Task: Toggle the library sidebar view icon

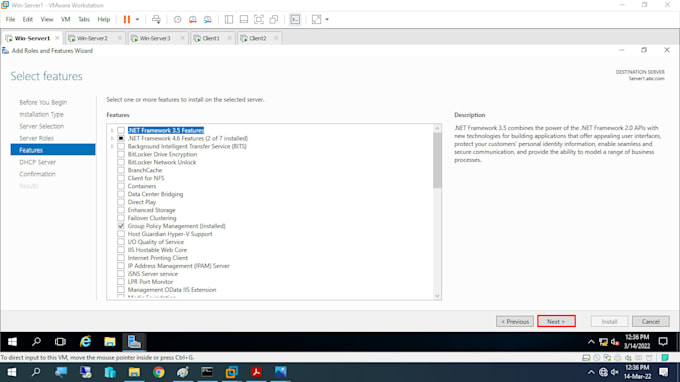Action: coord(229,20)
